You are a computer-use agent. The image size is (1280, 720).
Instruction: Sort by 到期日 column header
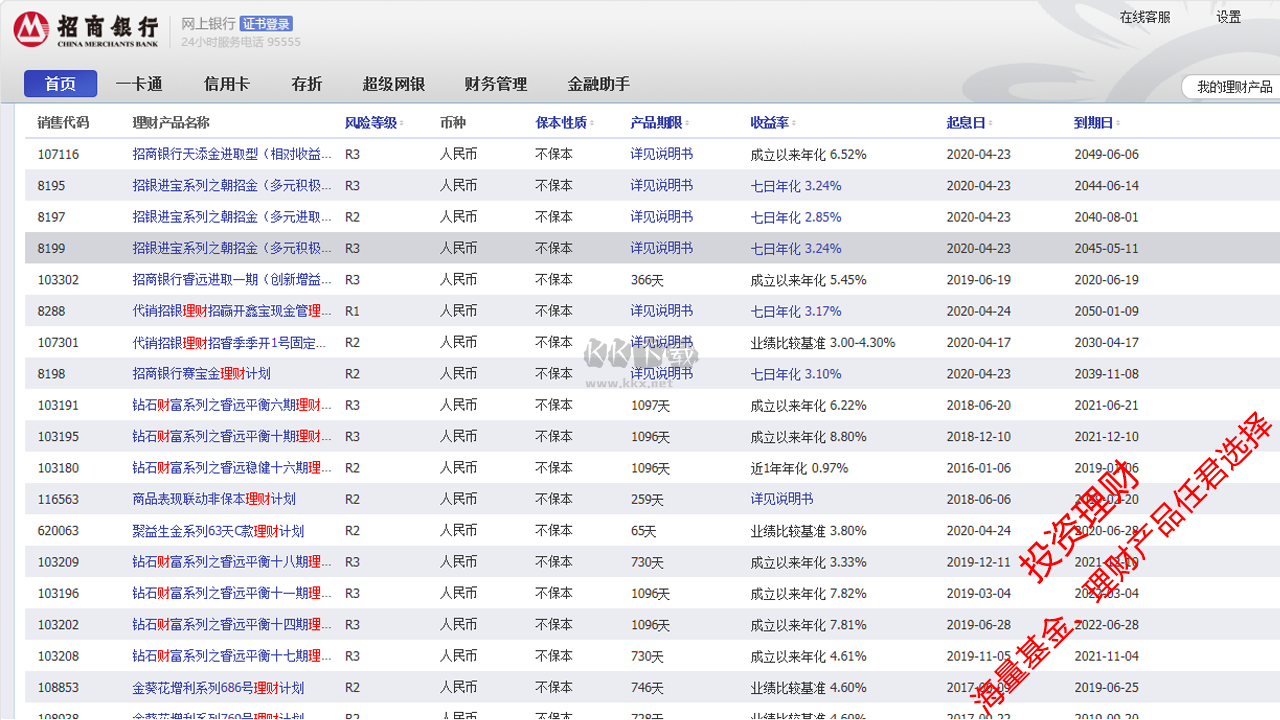point(1093,123)
